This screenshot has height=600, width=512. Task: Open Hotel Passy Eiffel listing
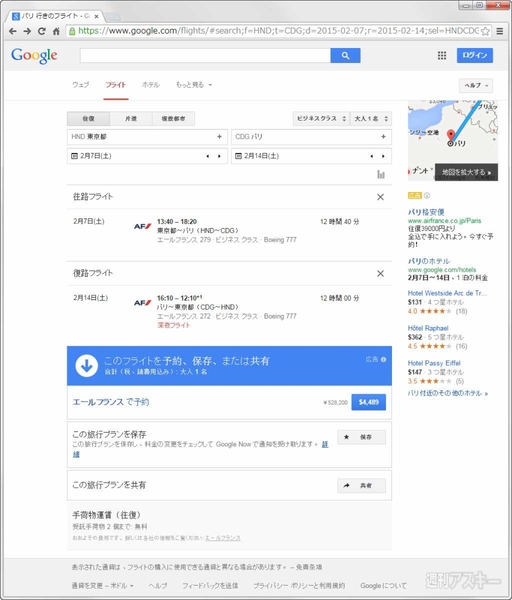click(434, 363)
